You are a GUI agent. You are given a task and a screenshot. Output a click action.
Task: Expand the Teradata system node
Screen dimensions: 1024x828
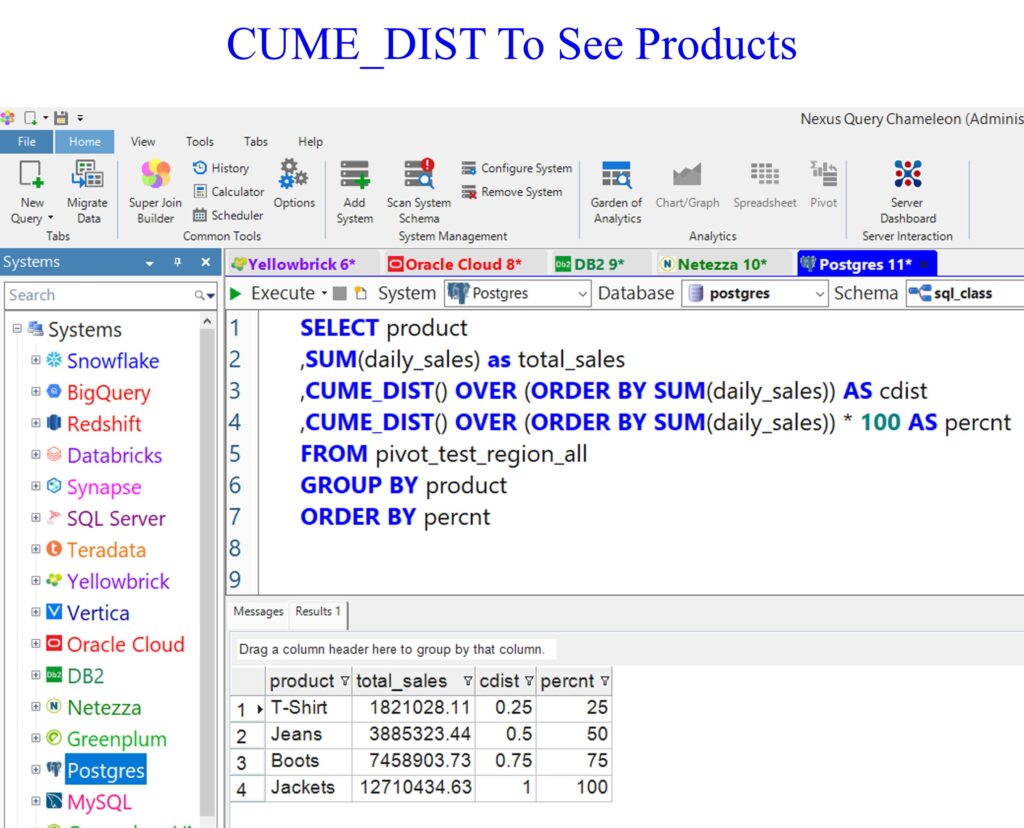[36, 550]
